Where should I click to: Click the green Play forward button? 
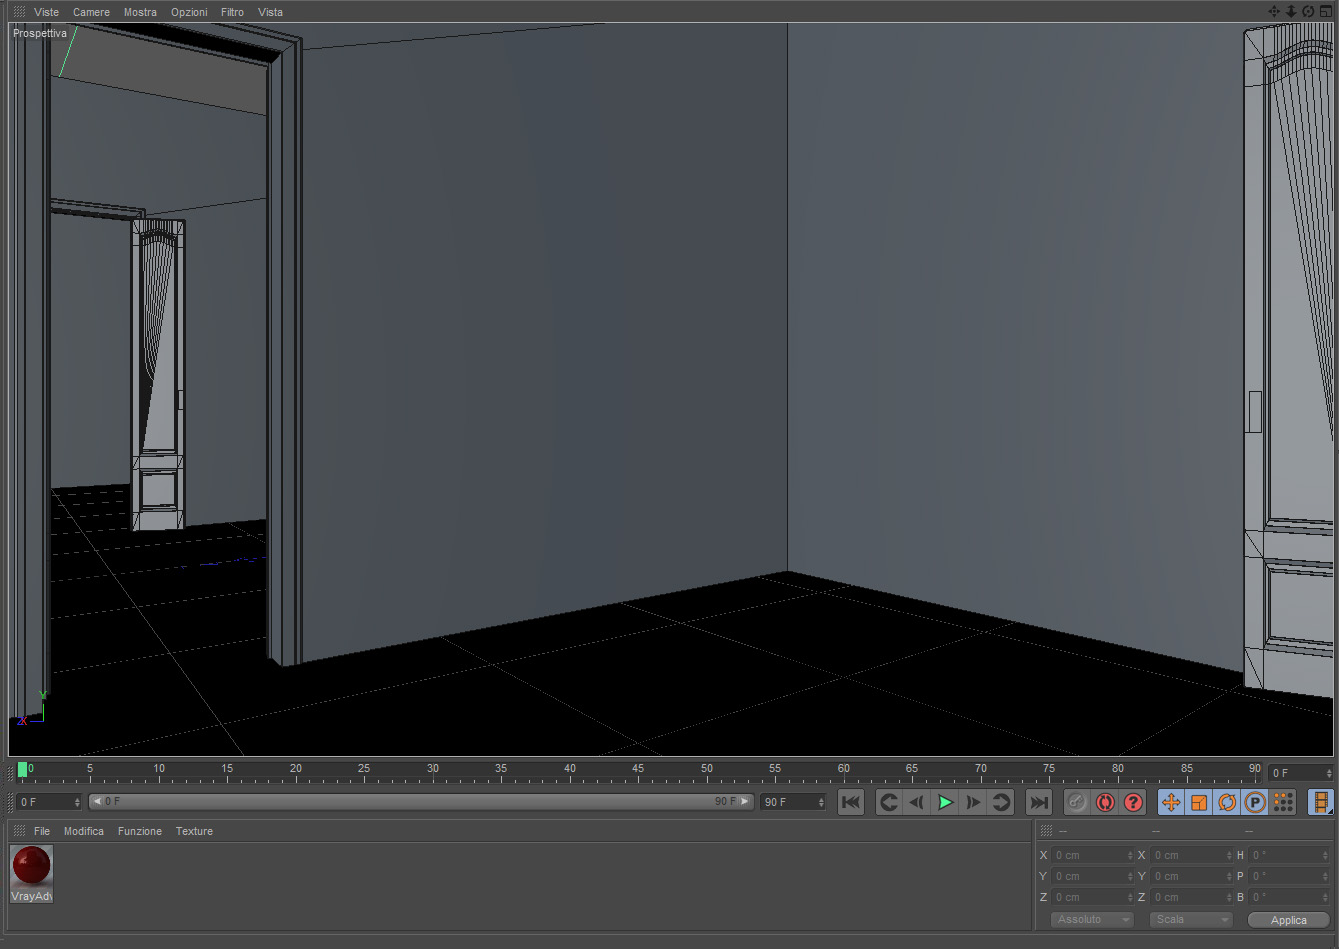[945, 802]
